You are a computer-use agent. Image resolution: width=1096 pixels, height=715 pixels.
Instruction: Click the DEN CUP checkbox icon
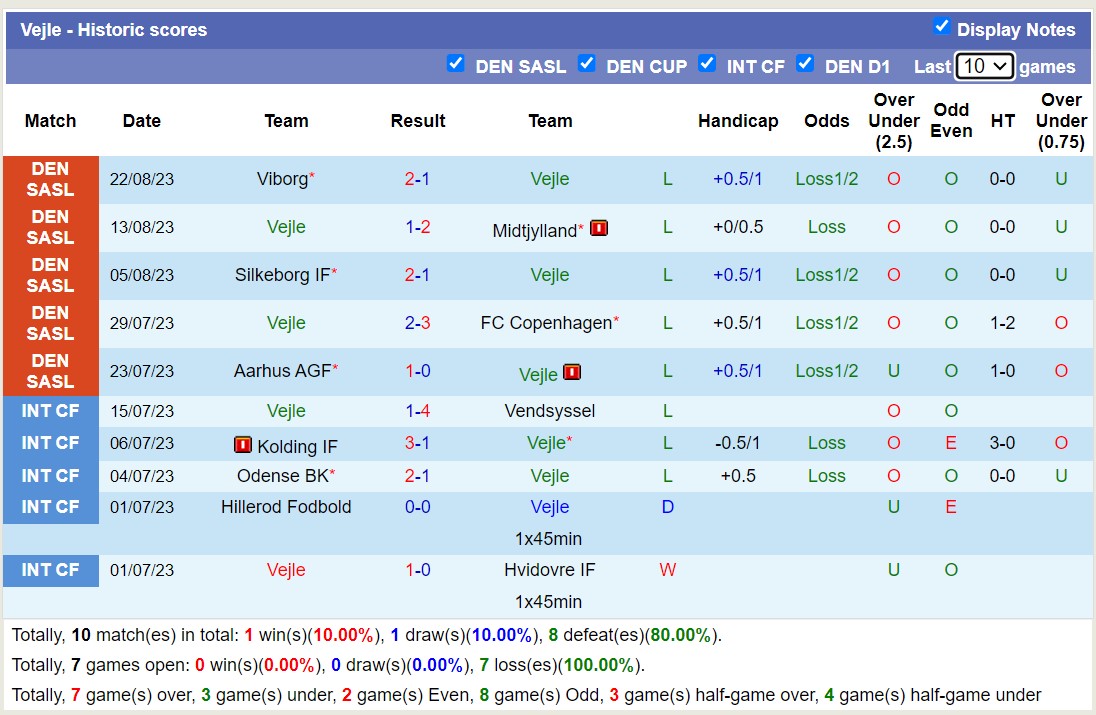[x=587, y=64]
